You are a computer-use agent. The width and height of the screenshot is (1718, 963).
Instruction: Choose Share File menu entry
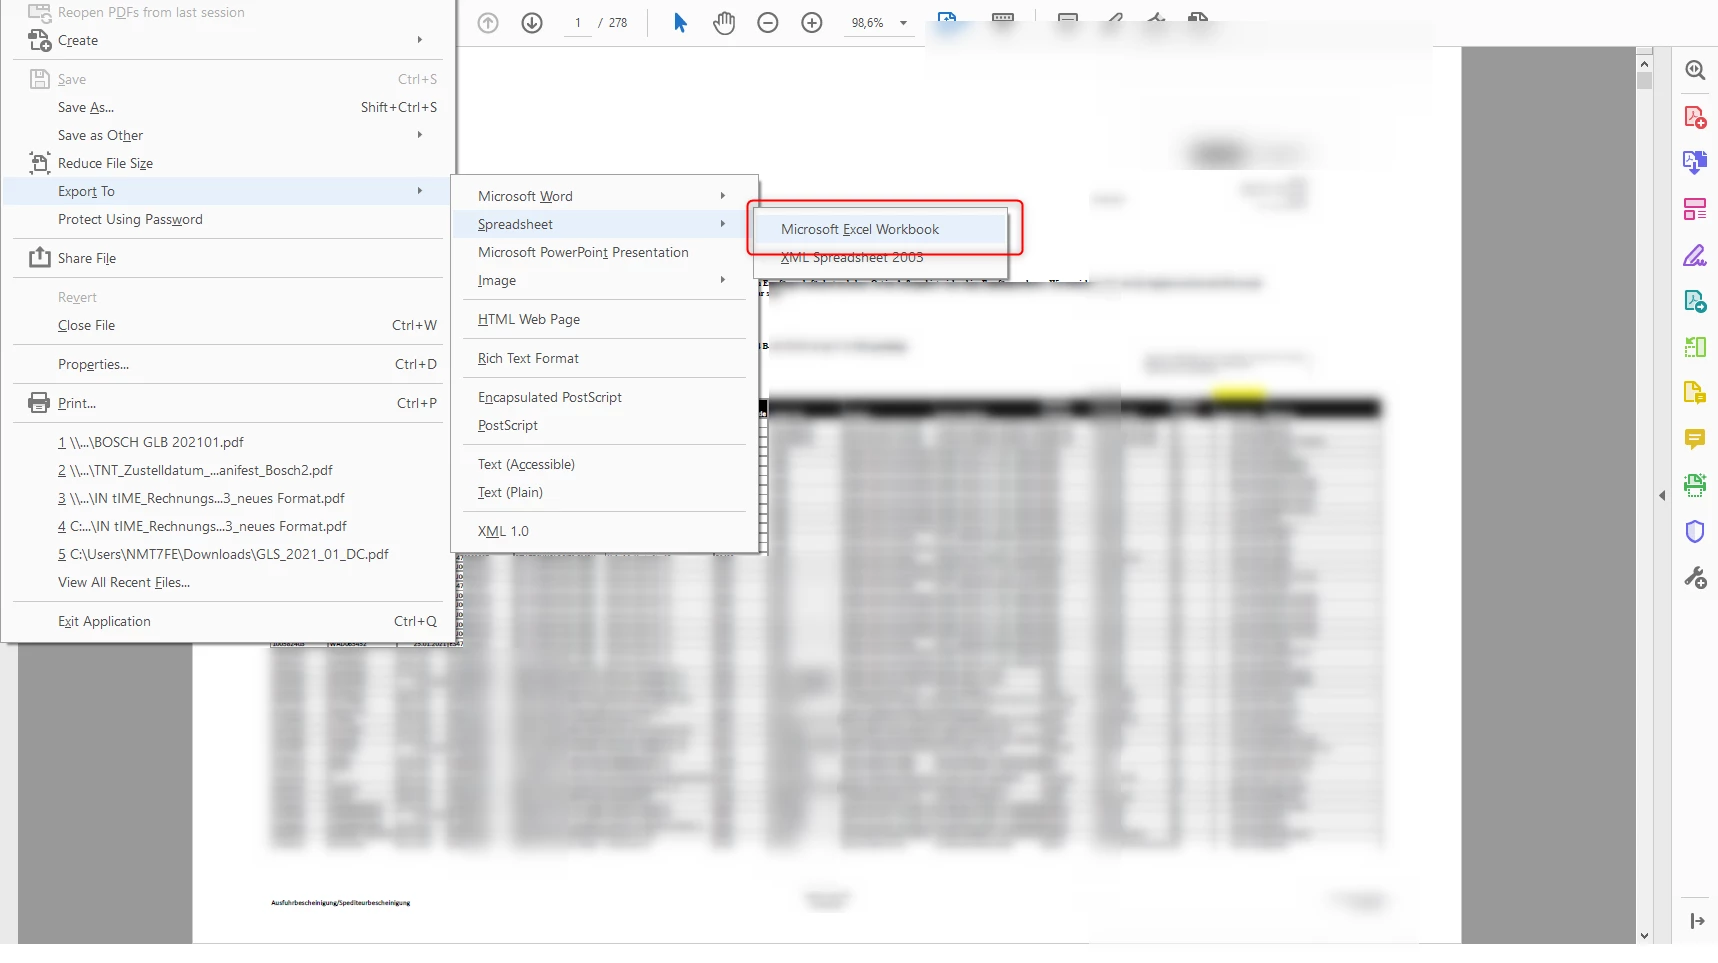tap(228, 258)
